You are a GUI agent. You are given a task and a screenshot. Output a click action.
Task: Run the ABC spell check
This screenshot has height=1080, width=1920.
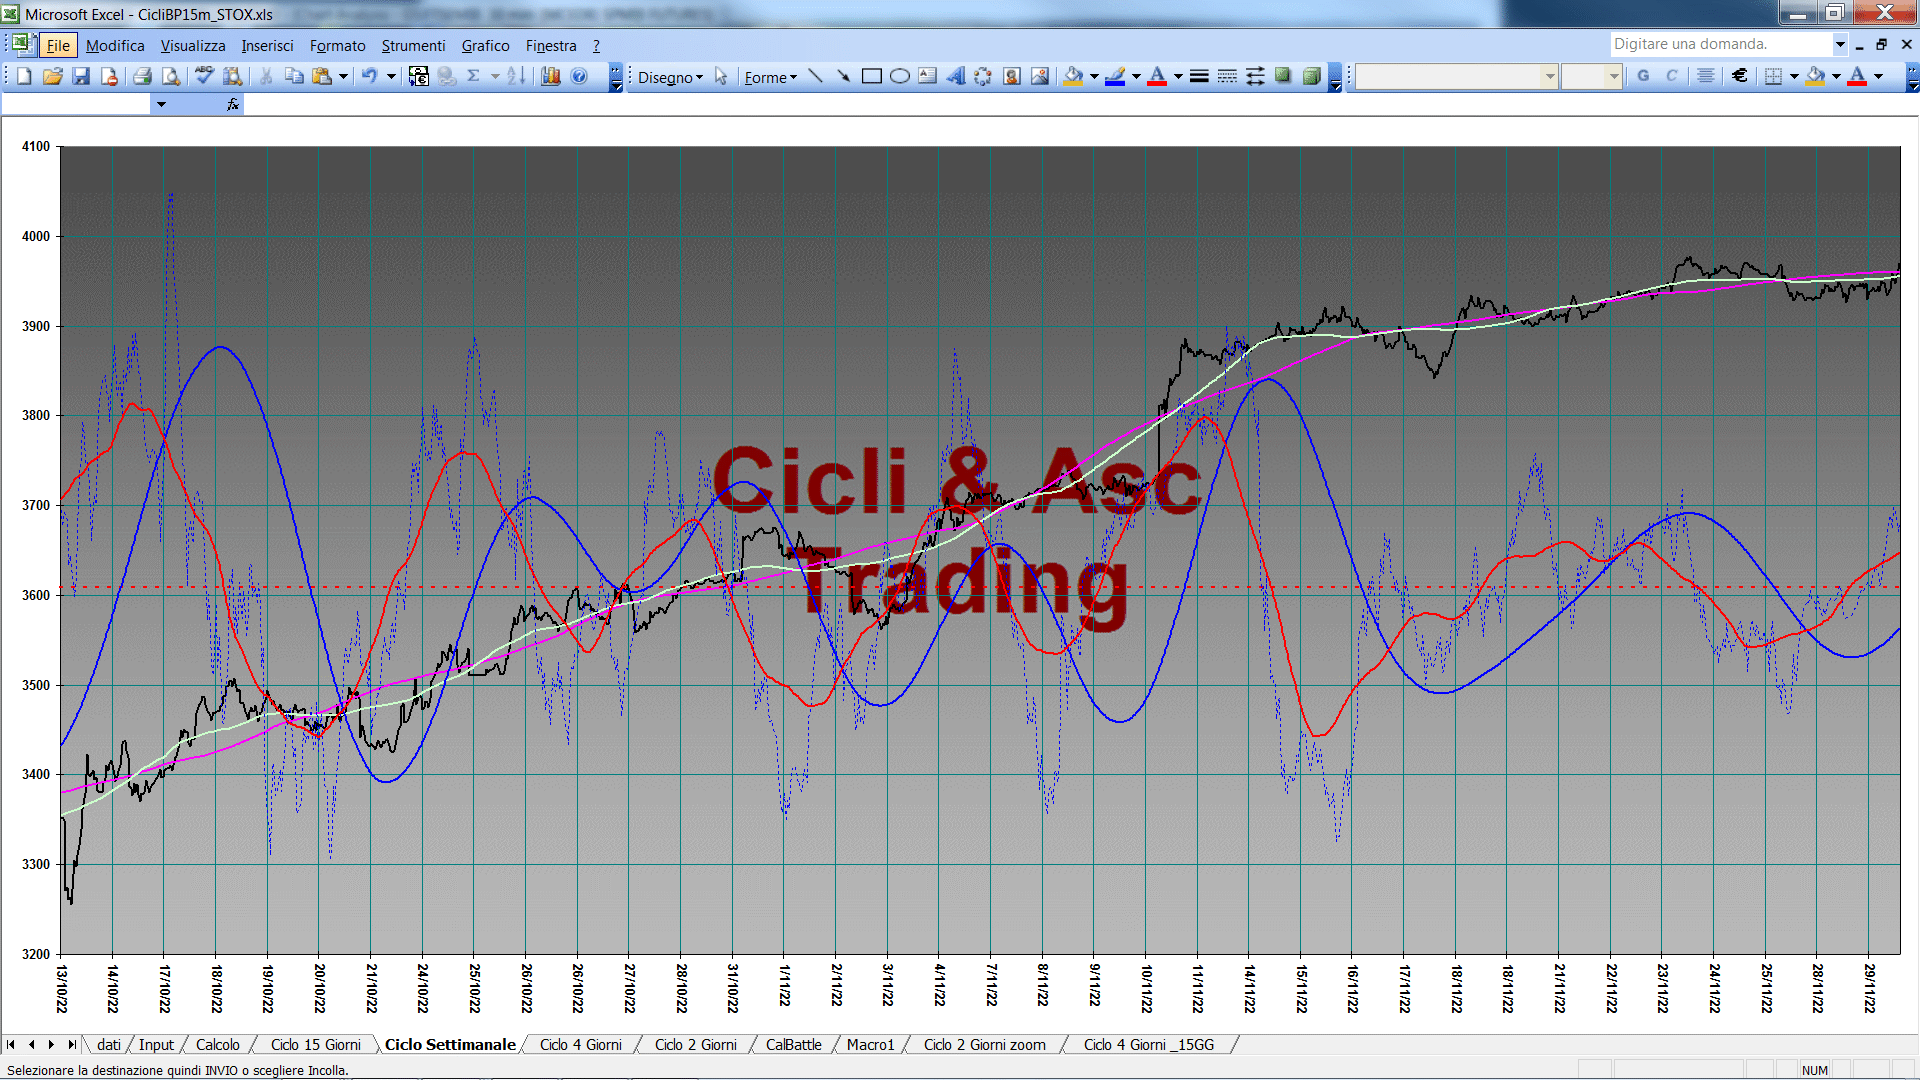point(204,76)
